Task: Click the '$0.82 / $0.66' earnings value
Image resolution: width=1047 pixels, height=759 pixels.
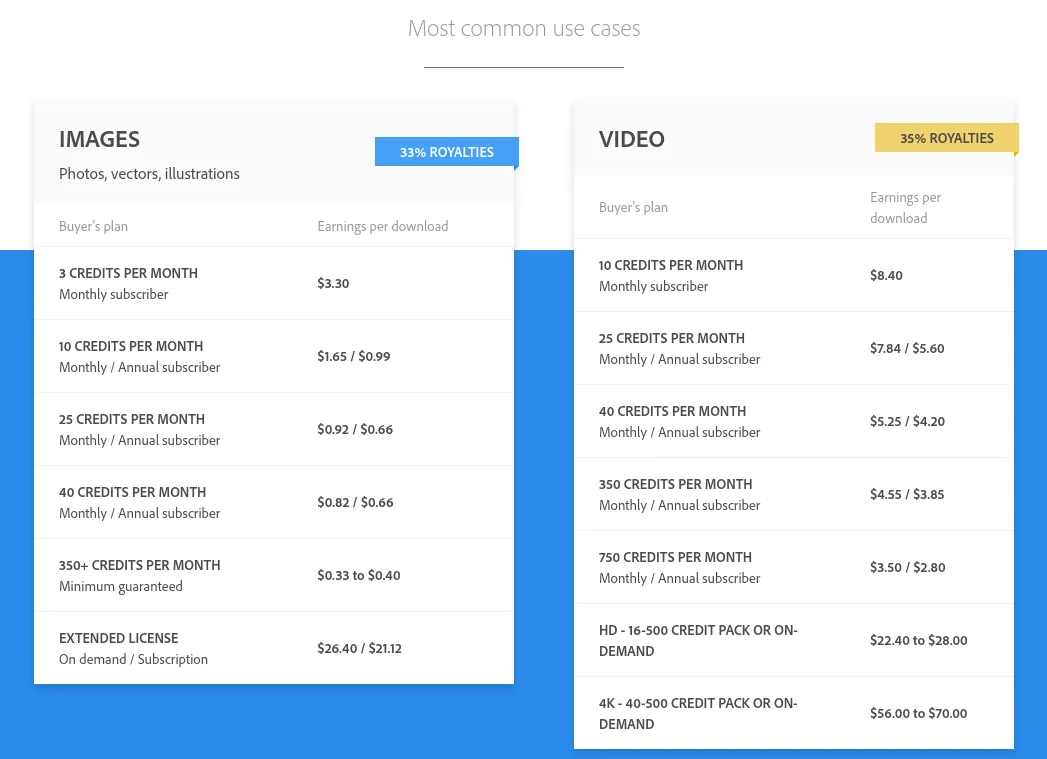Action: coord(355,502)
